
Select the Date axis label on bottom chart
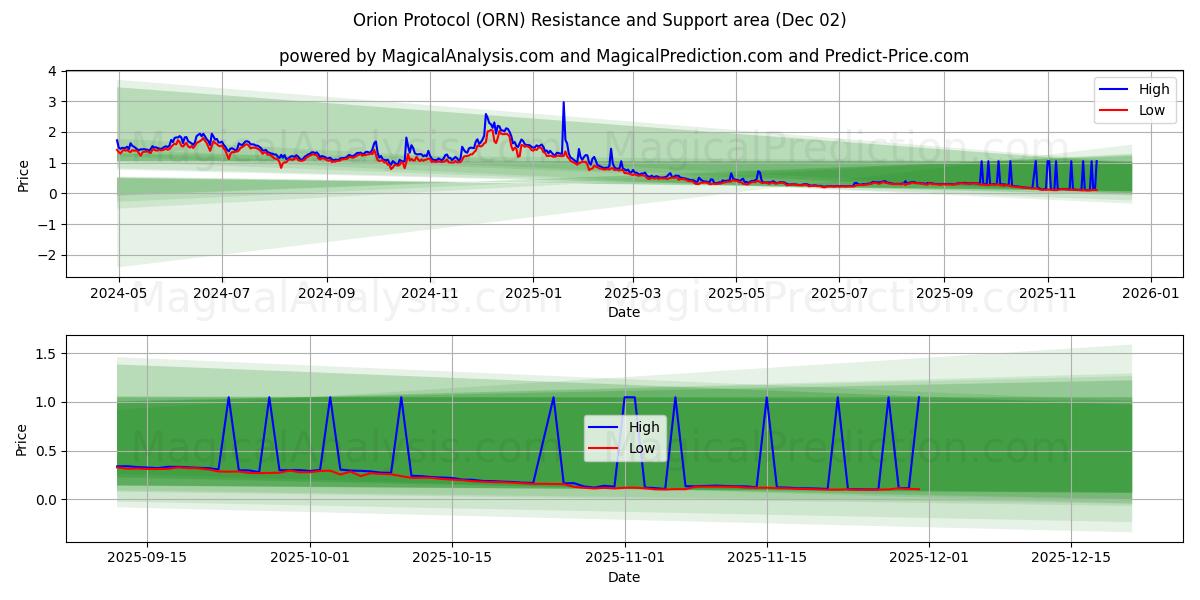tap(624, 577)
